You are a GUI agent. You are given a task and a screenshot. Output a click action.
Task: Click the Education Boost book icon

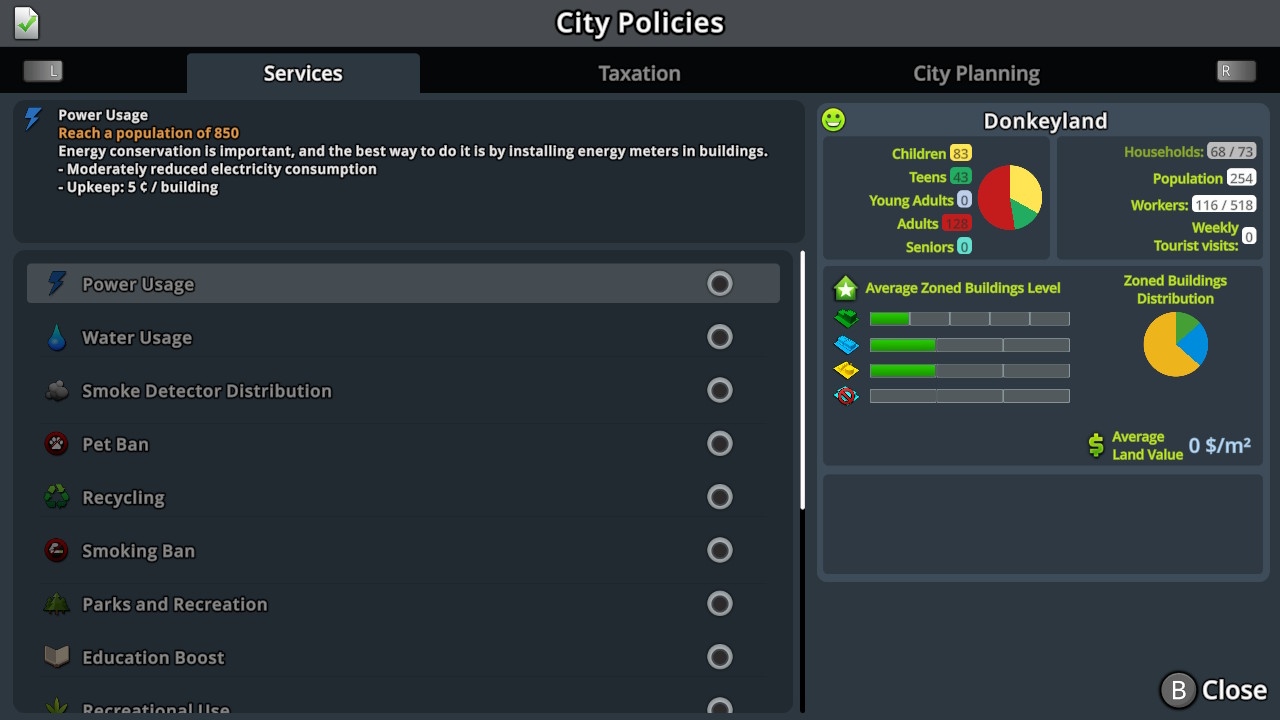[x=57, y=657]
